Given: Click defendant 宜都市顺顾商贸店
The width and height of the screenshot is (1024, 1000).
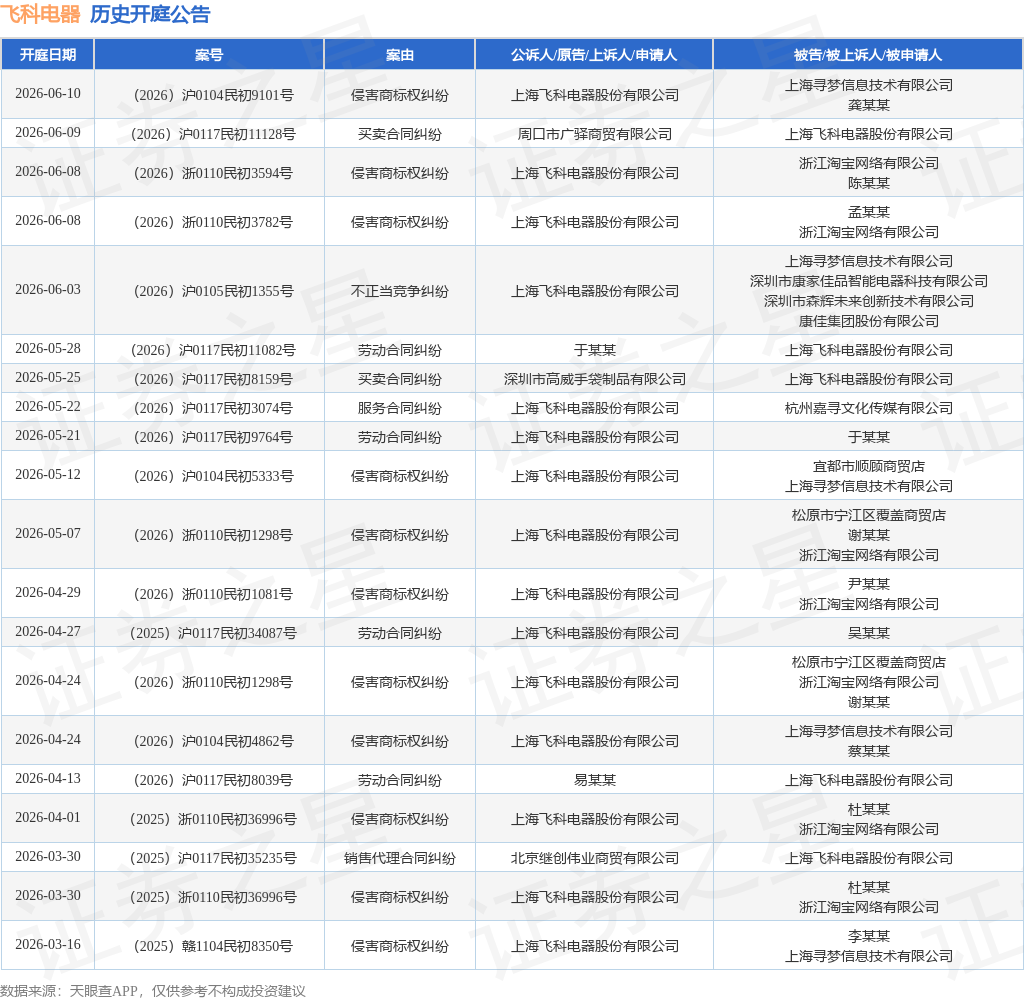Looking at the screenshot, I should [869, 466].
